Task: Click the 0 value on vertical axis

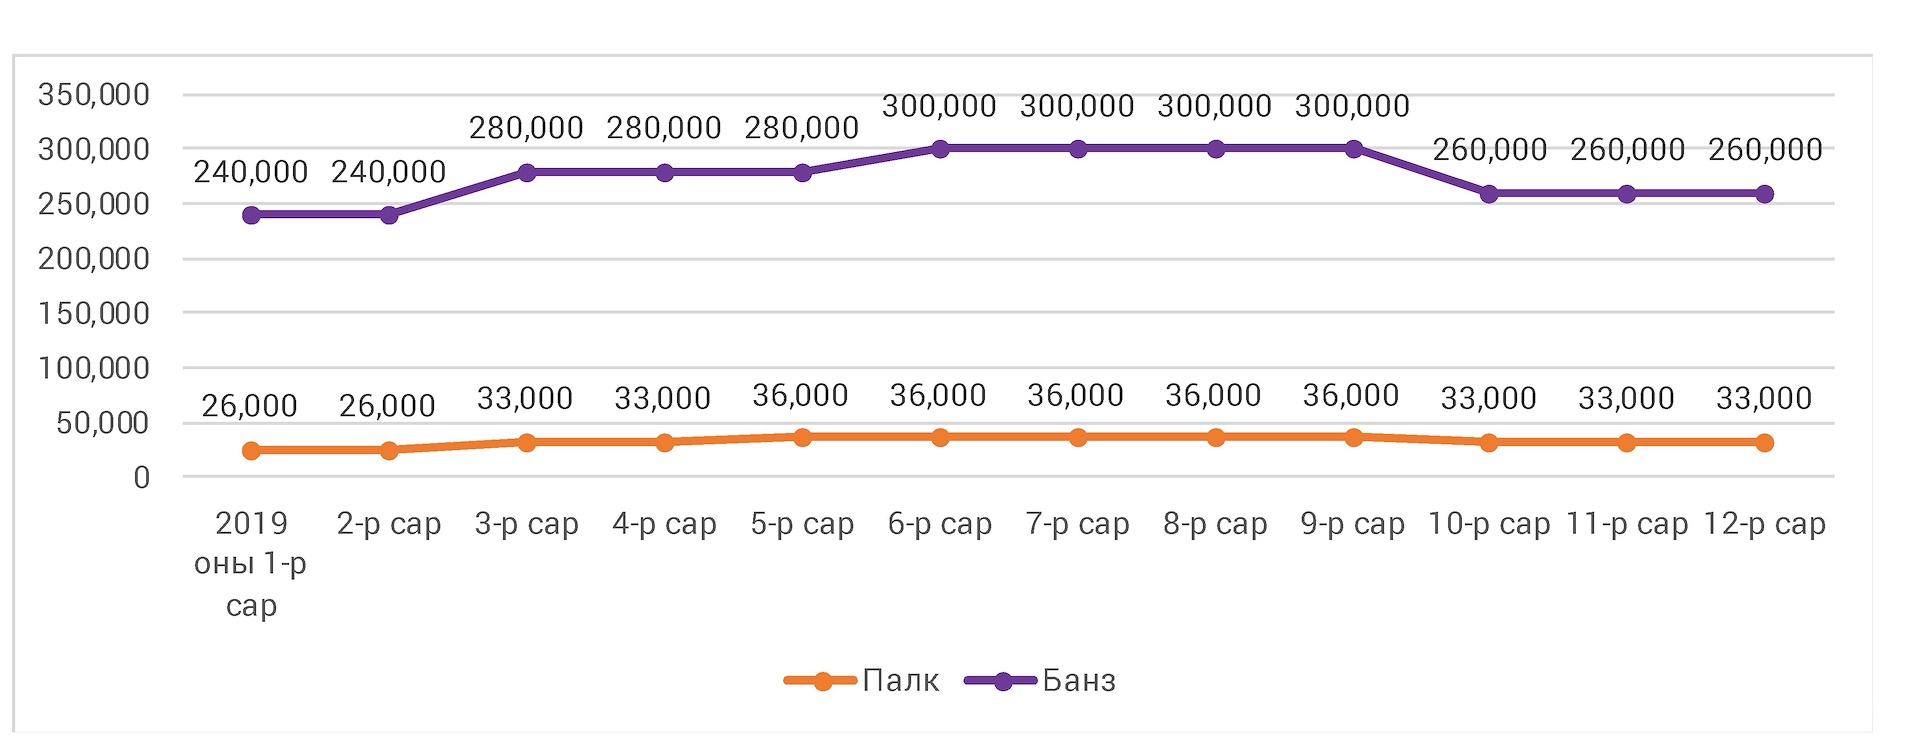Action: pos(141,478)
